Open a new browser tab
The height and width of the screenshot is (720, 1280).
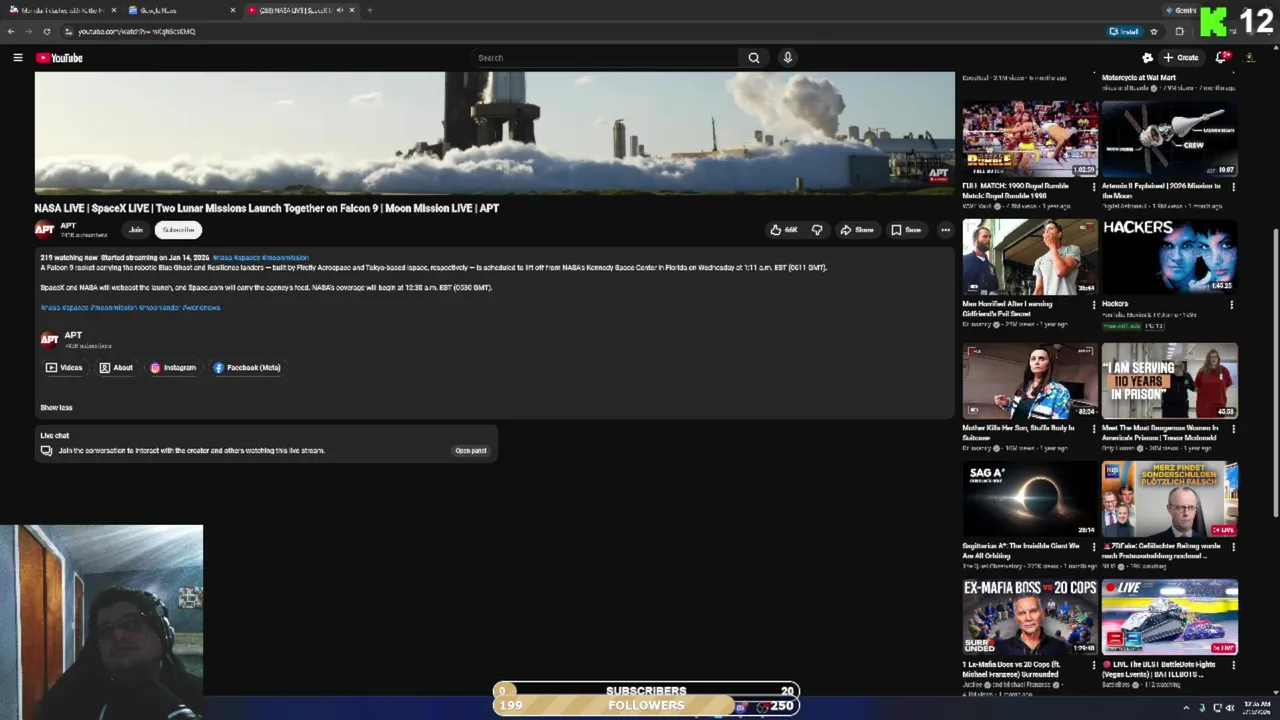pyautogui.click(x=369, y=10)
